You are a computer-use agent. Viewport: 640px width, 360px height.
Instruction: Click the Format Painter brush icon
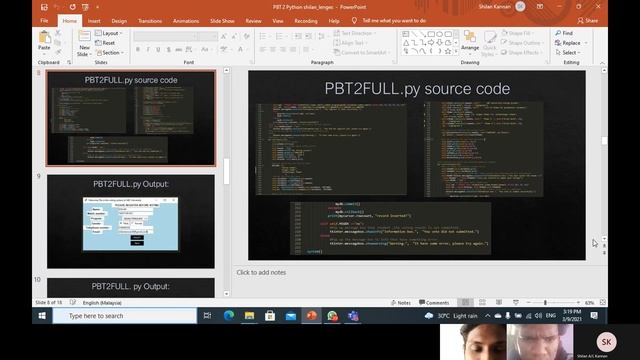(58, 52)
